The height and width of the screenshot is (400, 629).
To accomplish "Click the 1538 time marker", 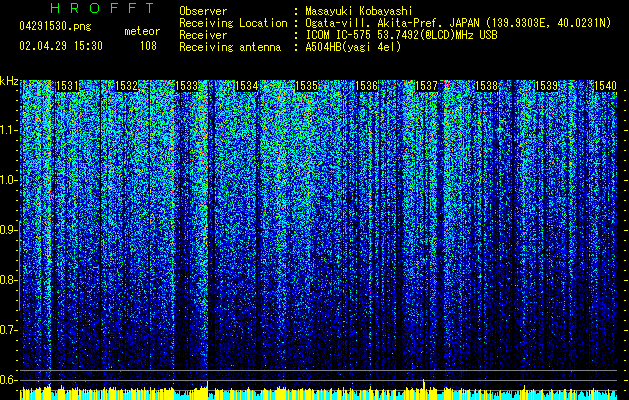I will click(x=487, y=86).
